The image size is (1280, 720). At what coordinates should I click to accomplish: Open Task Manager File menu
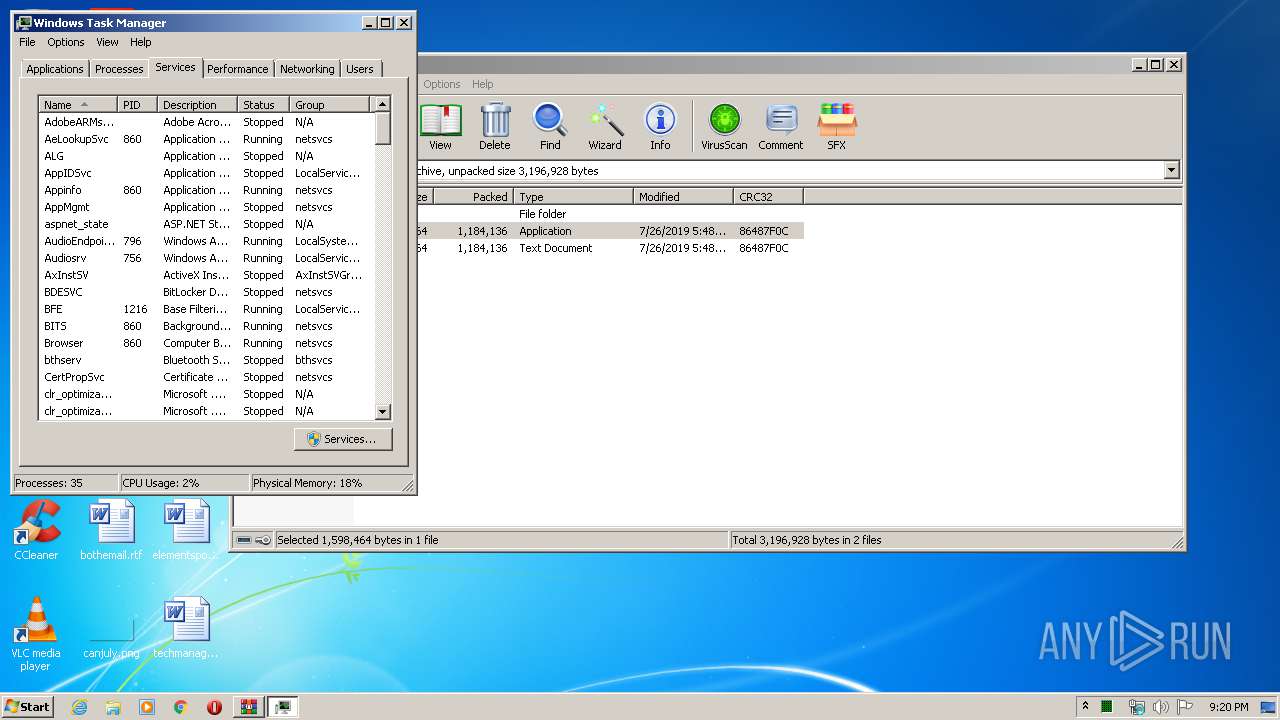27,42
